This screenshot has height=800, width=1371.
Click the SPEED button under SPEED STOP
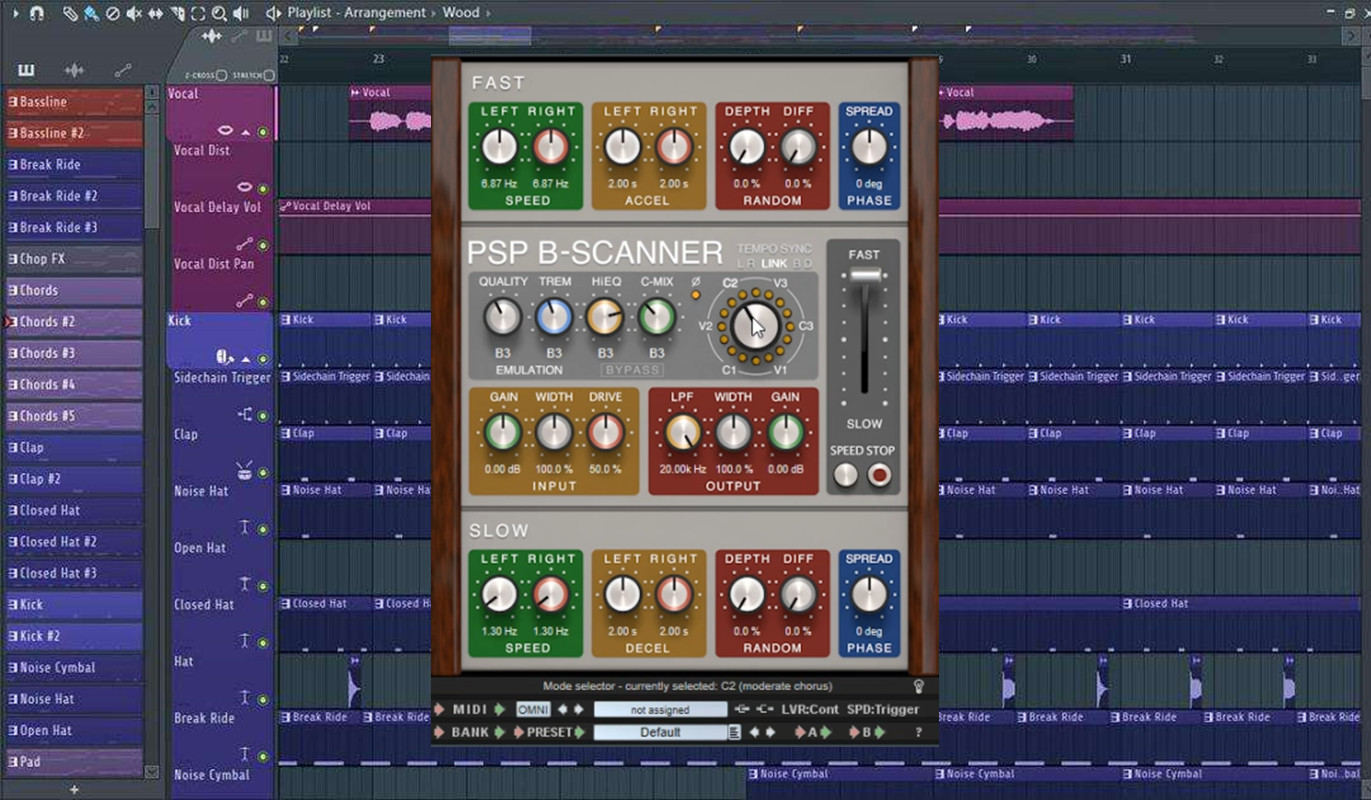pyautogui.click(x=846, y=475)
